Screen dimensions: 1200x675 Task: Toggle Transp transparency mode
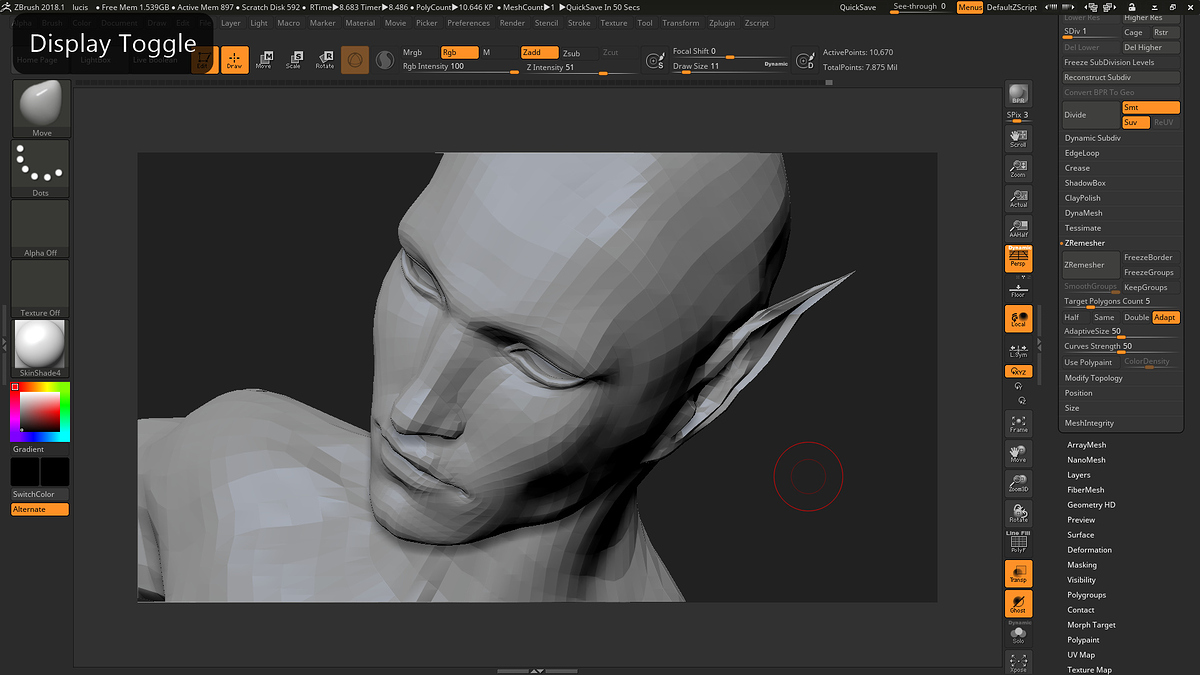click(1018, 574)
